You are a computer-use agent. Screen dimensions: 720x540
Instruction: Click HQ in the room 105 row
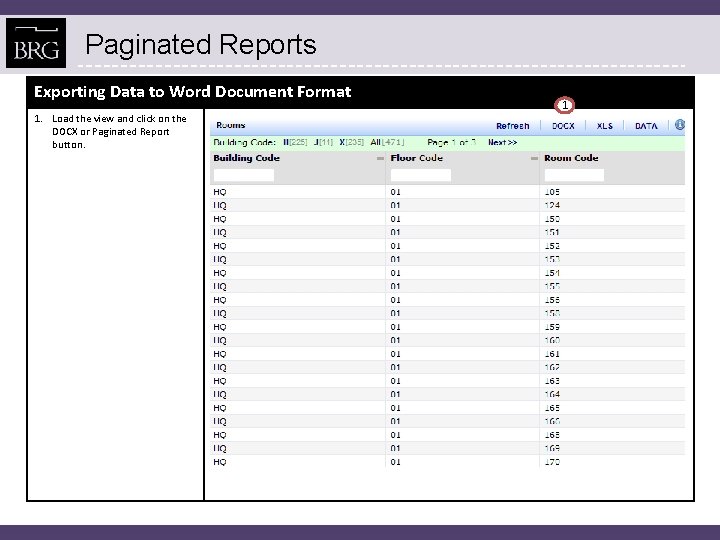coord(219,192)
